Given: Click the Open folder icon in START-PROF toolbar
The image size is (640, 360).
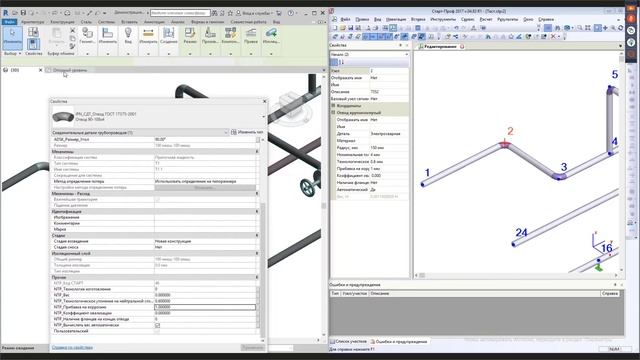Looking at the screenshot, I should point(343,28).
